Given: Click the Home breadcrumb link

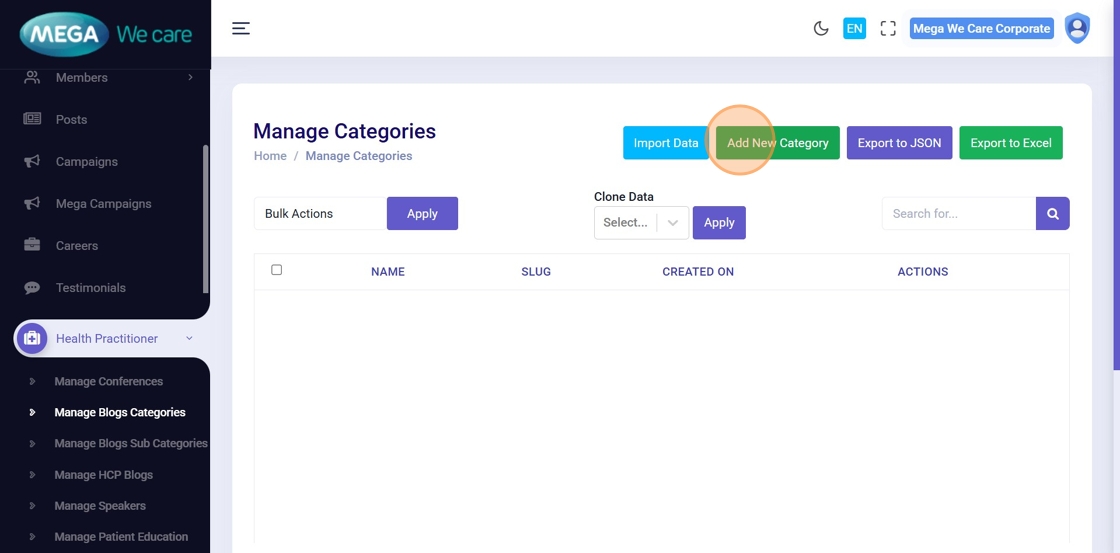Looking at the screenshot, I should (x=270, y=156).
